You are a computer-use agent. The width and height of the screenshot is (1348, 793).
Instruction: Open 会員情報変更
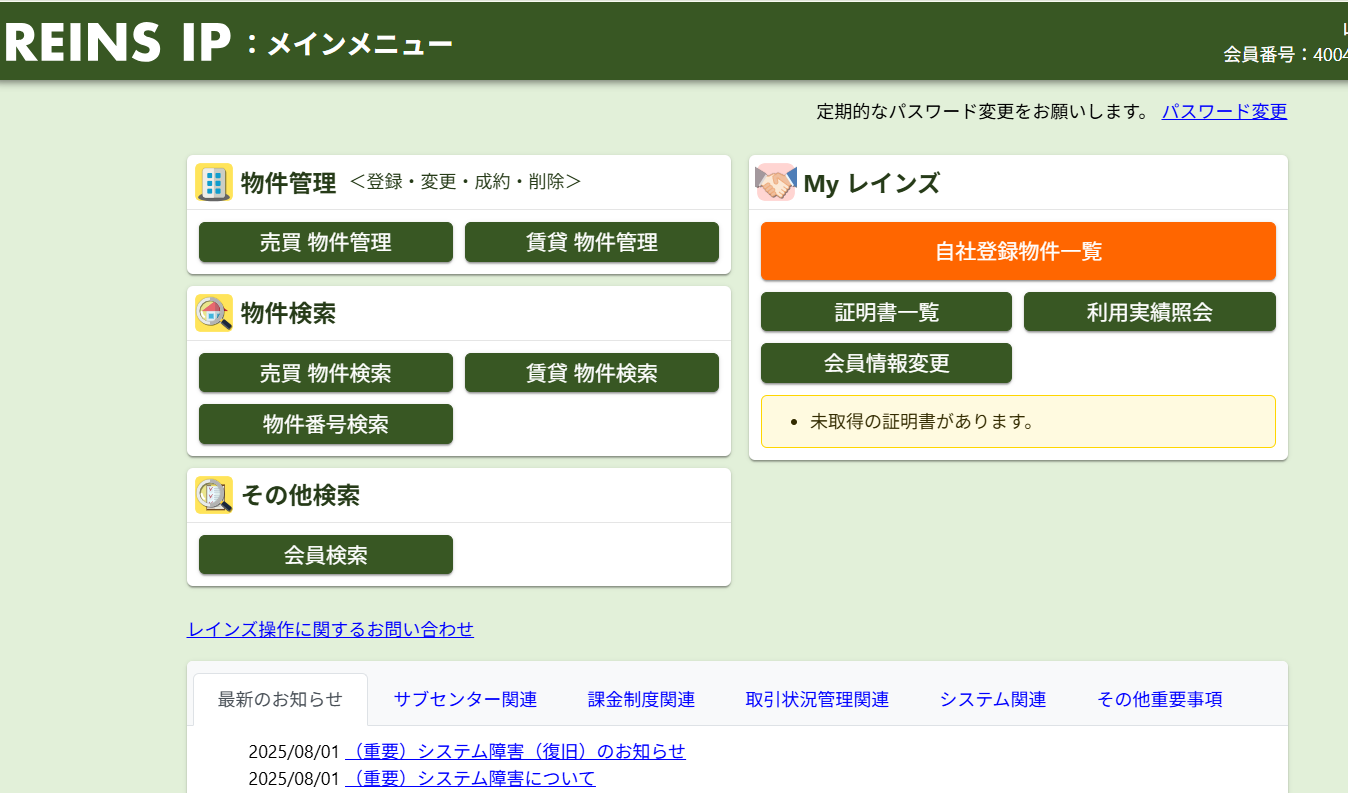point(886,363)
